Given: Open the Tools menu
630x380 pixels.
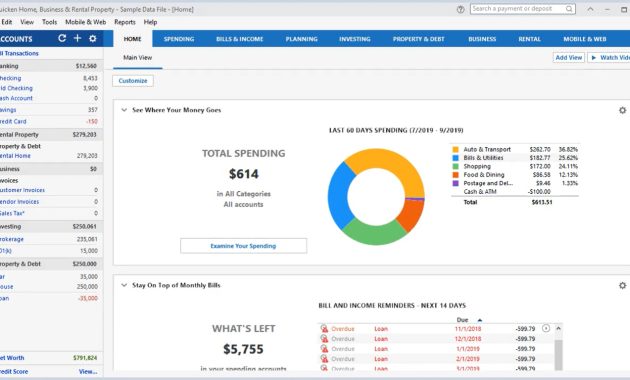Looking at the screenshot, I should 49,22.
